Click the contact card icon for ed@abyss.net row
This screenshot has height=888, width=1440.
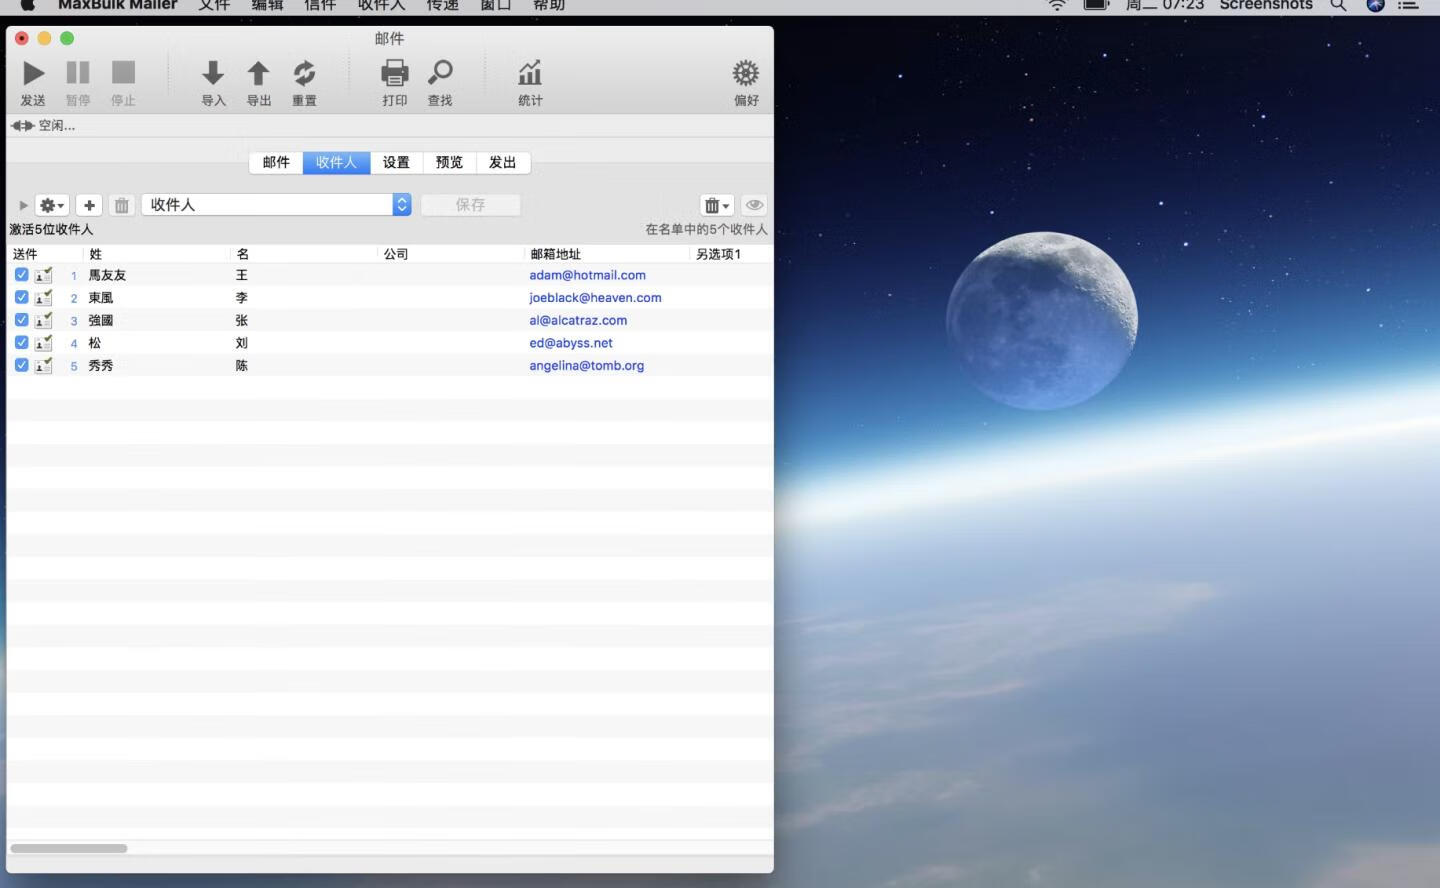[x=43, y=343]
